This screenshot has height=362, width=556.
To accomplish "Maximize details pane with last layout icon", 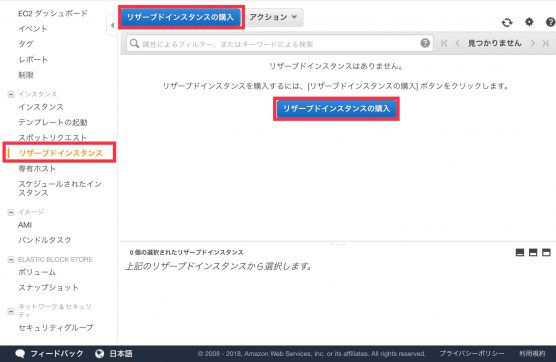I will tap(546, 252).
